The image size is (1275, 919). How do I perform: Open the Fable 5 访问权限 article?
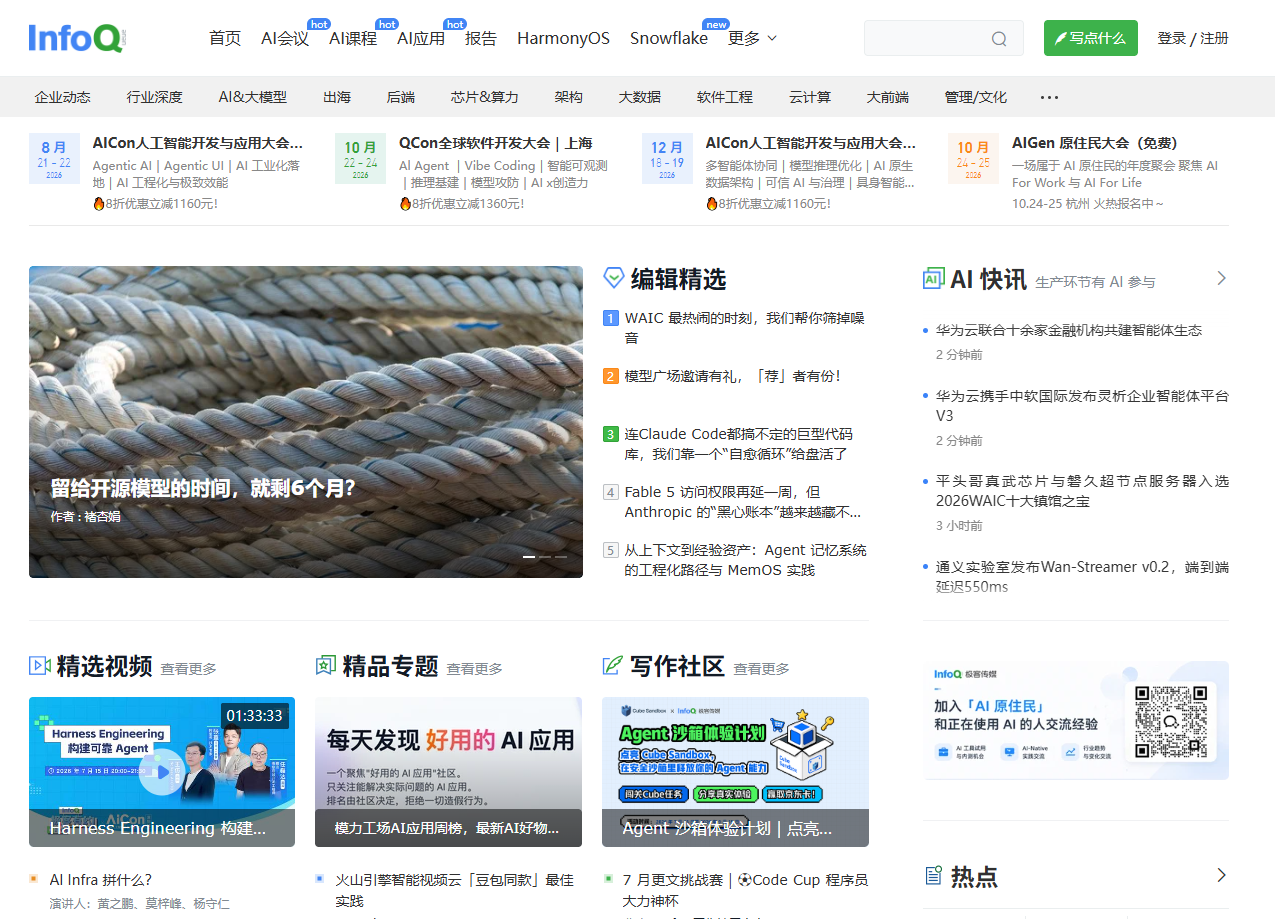point(743,502)
